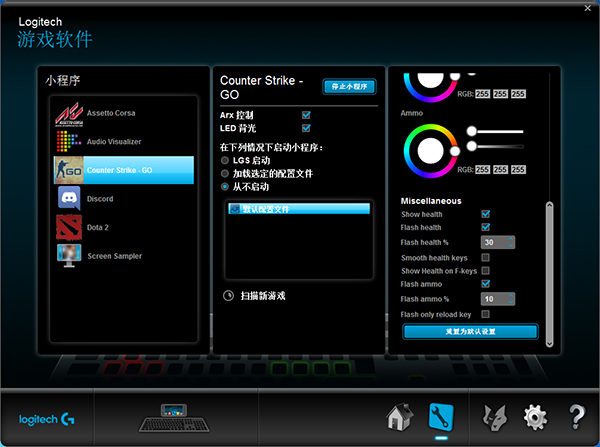This screenshot has width=600, height=447.
Task: Enable Flash only reload key checkbox
Action: (x=486, y=314)
